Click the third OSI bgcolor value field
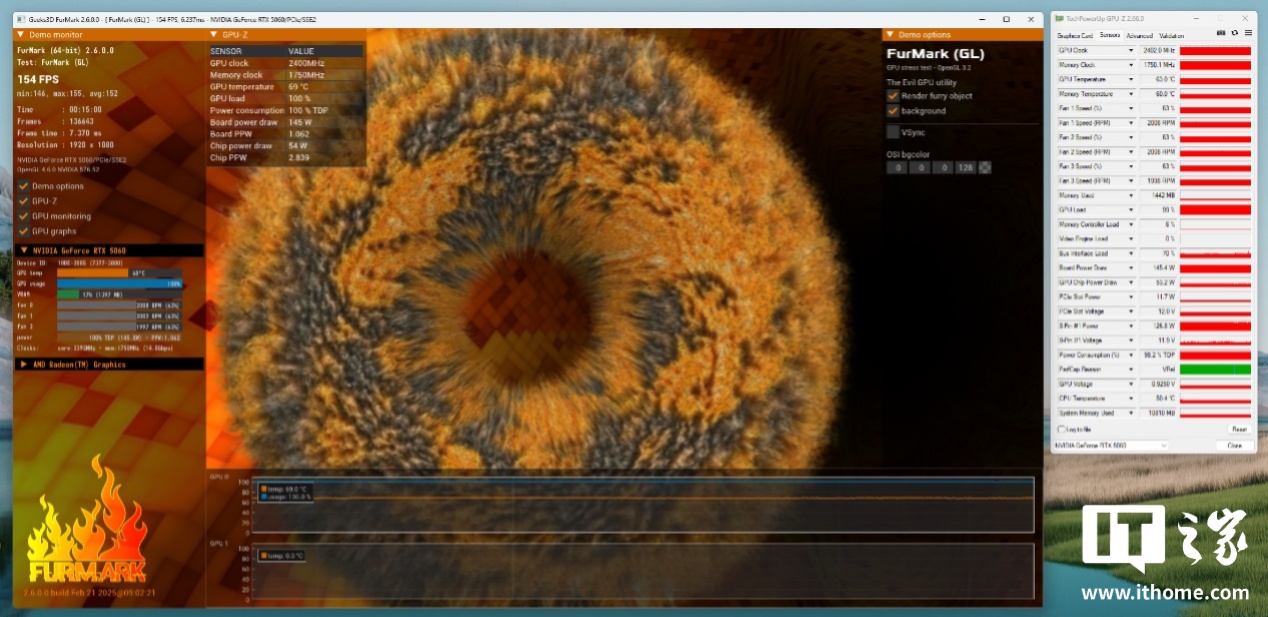The image size is (1268, 617). [942, 167]
